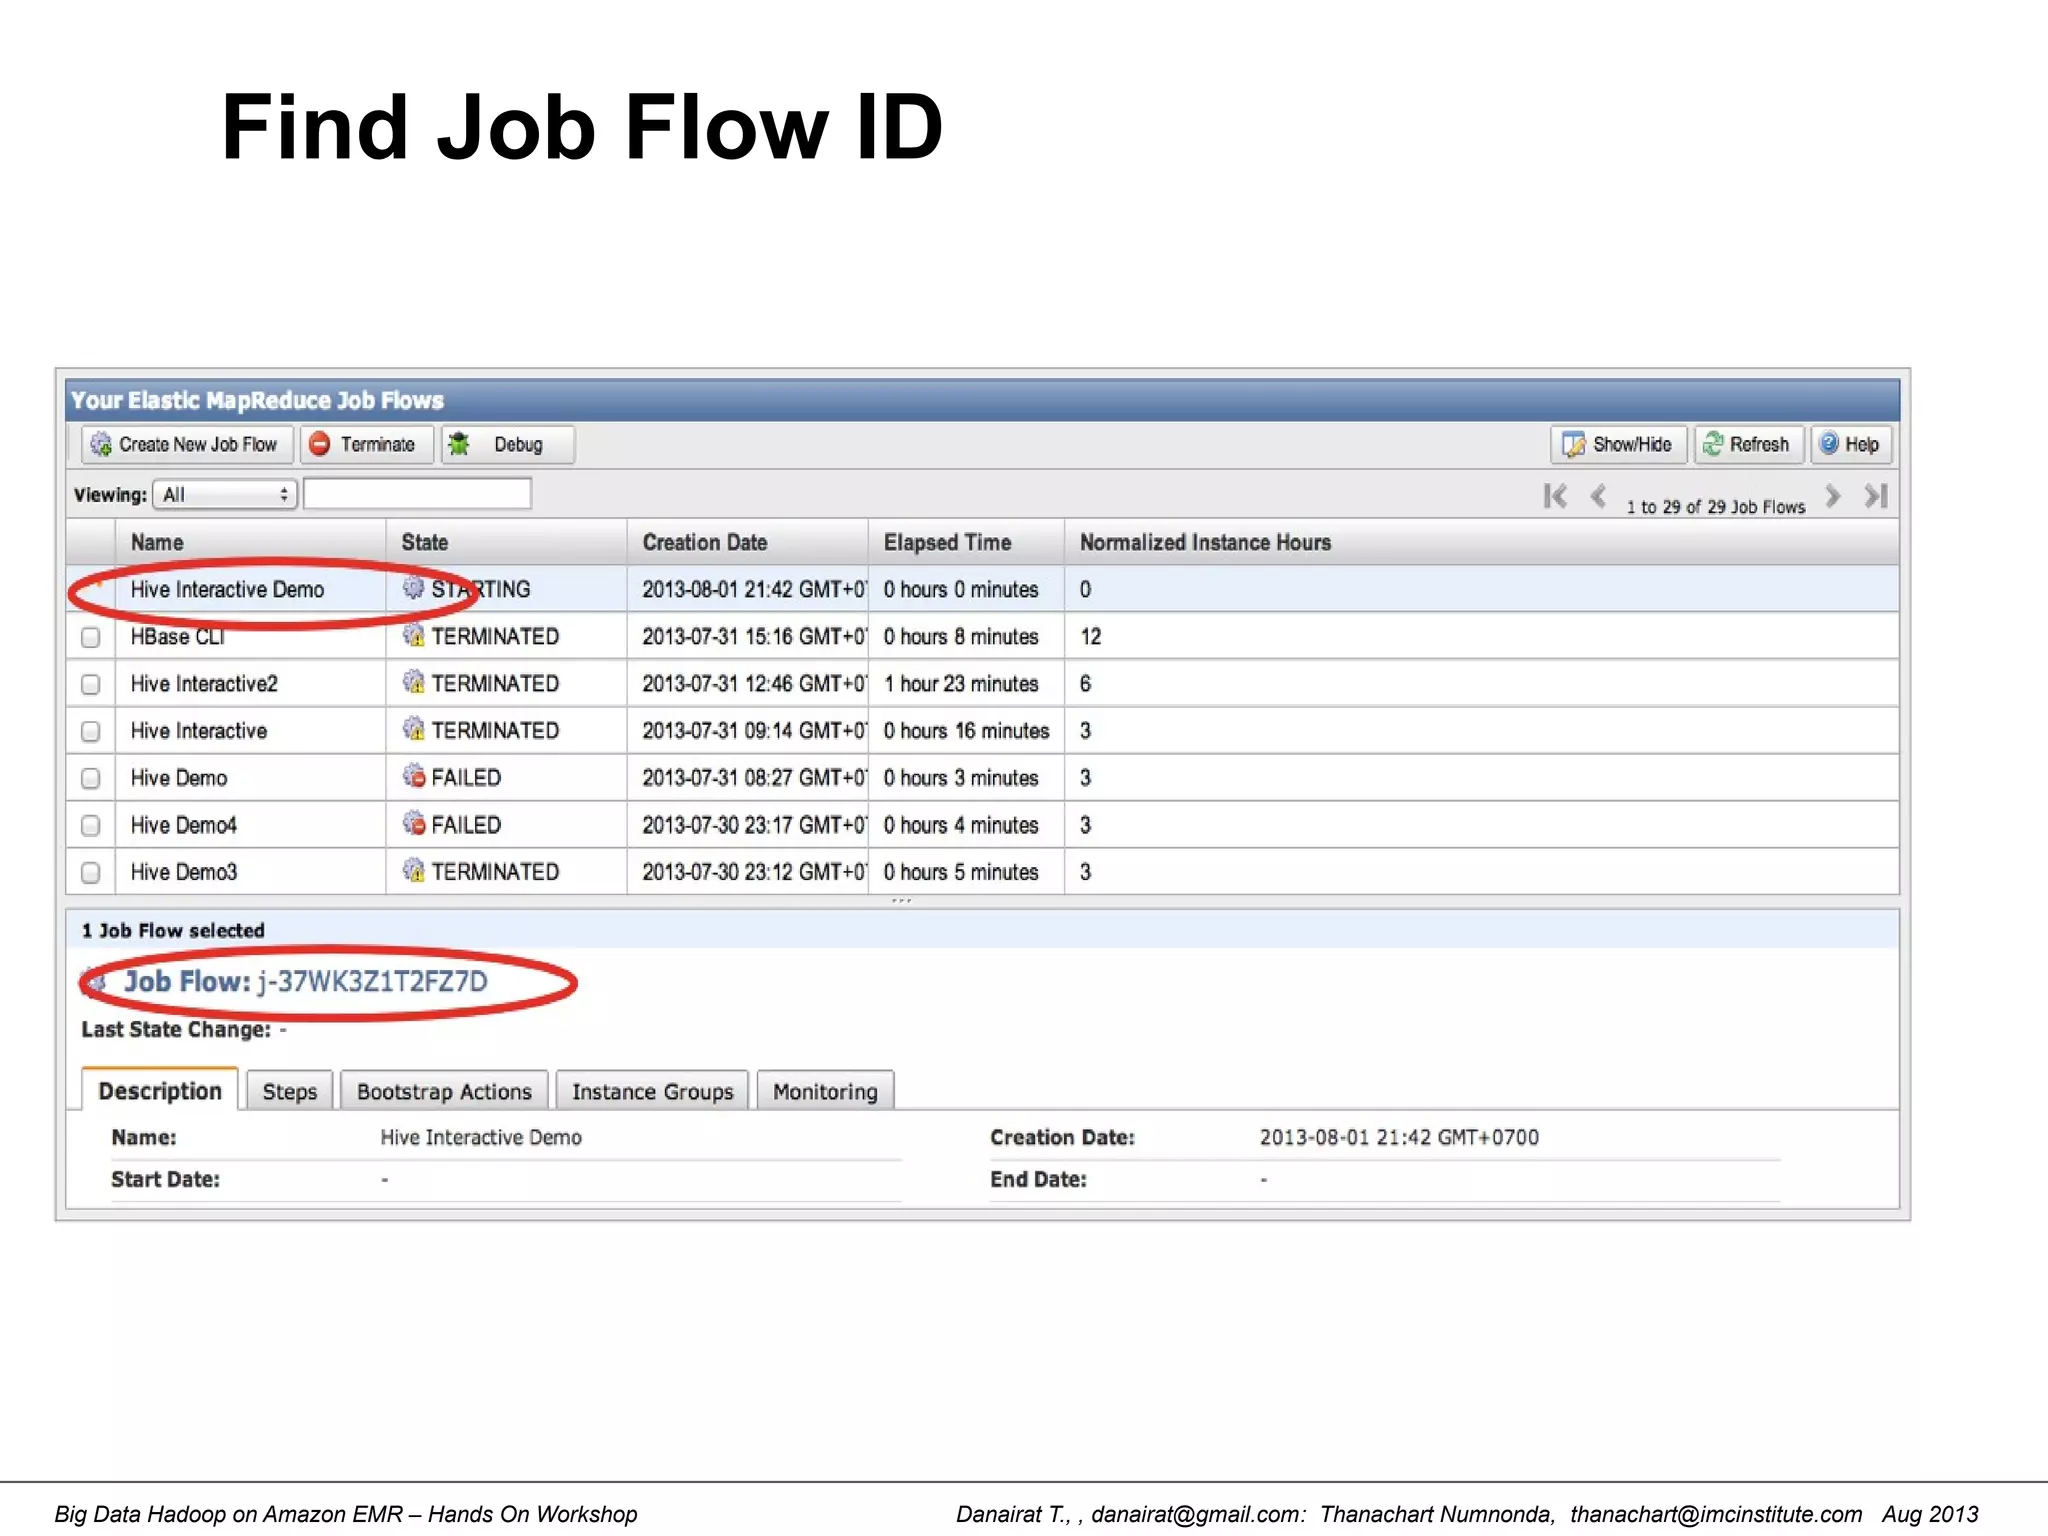The image size is (2048, 1536).
Task: Go to previous page of job flows
Action: 1599,496
